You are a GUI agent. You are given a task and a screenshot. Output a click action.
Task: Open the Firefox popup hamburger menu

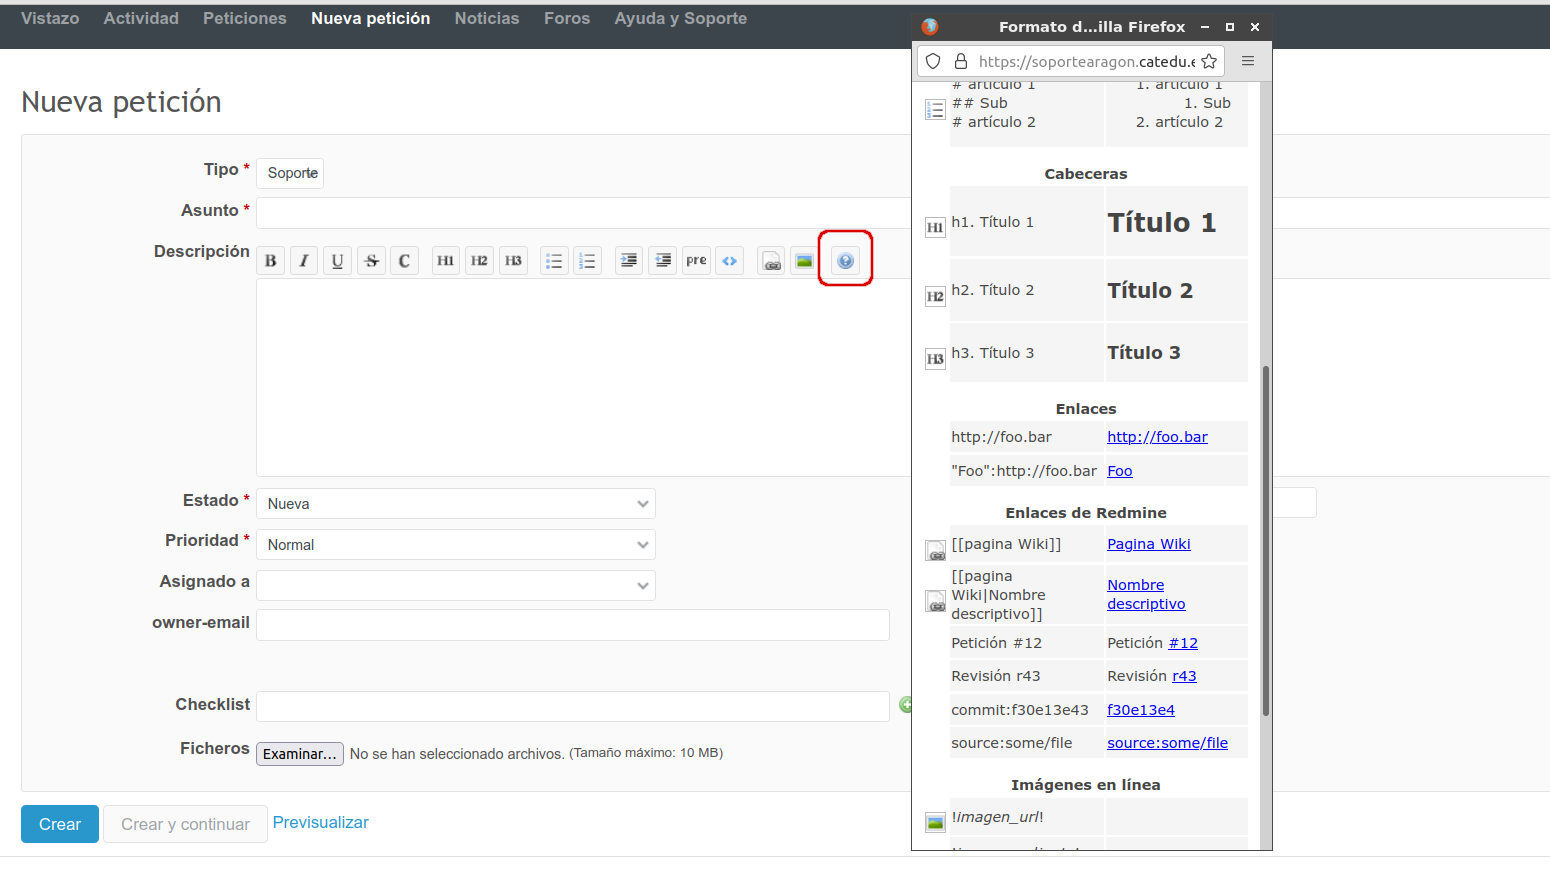coord(1248,61)
